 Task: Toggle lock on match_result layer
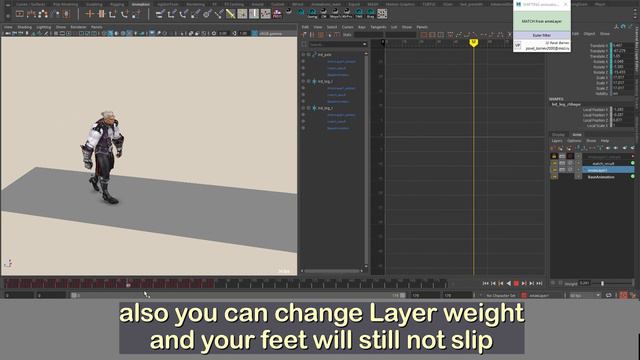tap(554, 163)
